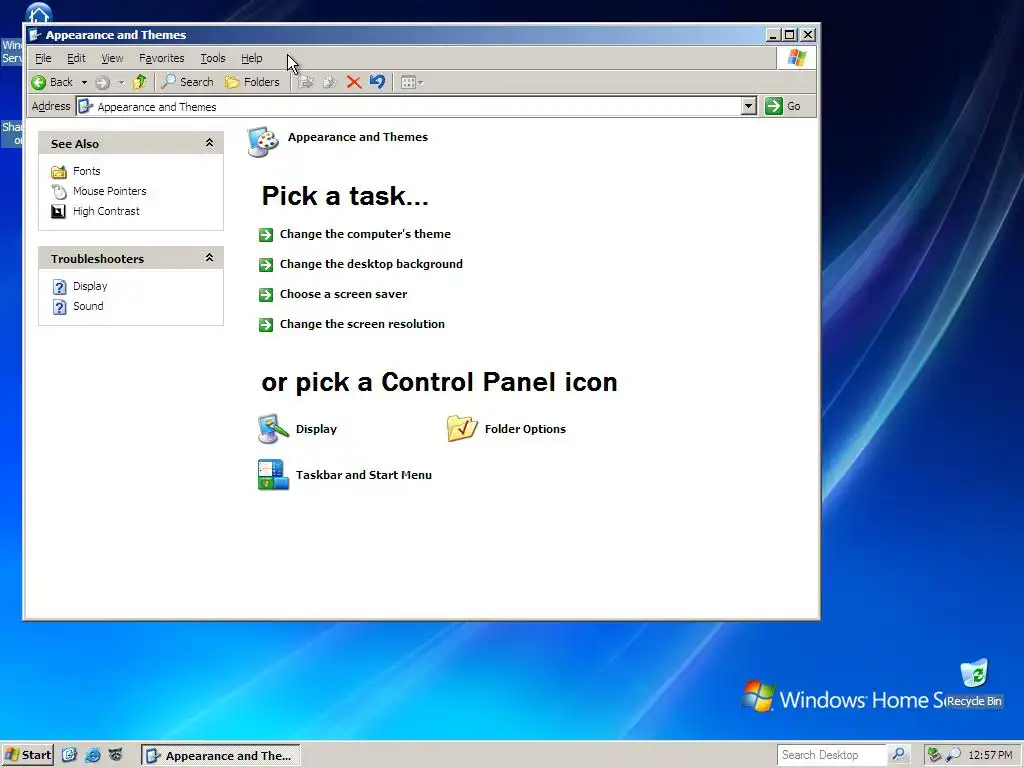This screenshot has width=1024, height=768.
Task: Click the Move To toolbar icon
Action: point(306,82)
